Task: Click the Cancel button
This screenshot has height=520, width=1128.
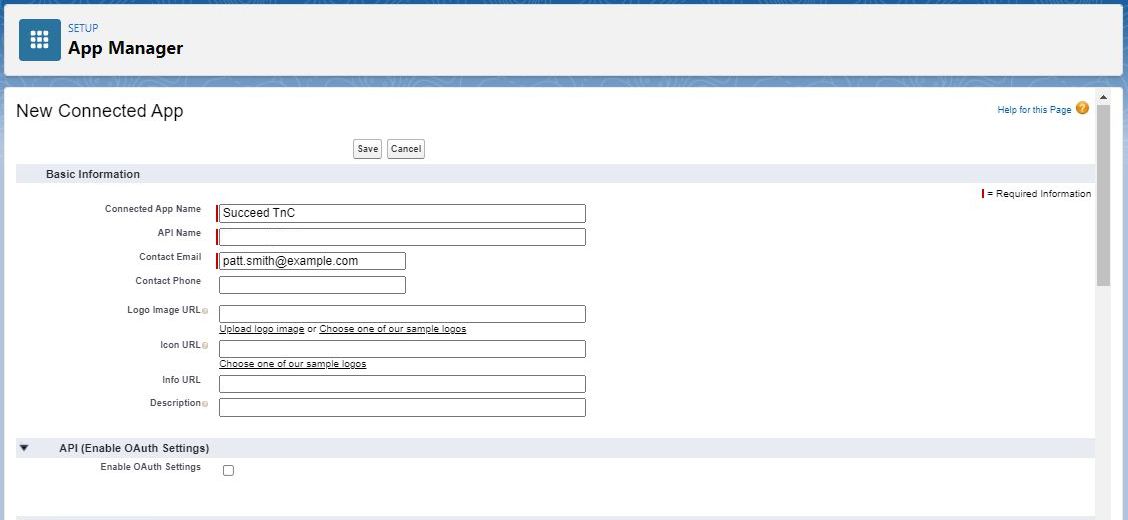Action: 406,149
